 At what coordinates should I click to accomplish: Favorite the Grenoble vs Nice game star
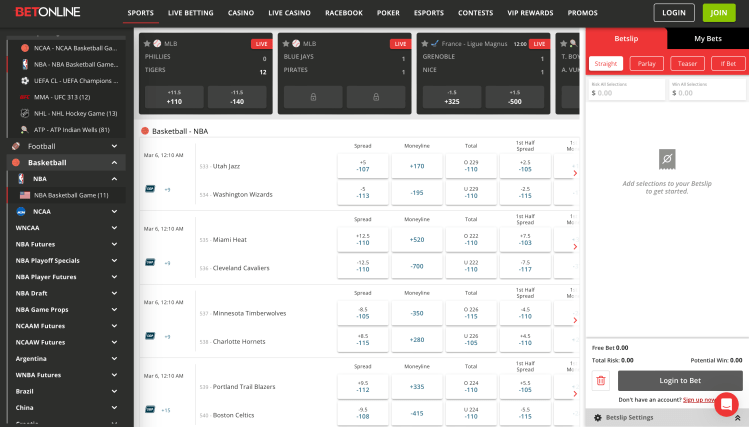(423, 44)
